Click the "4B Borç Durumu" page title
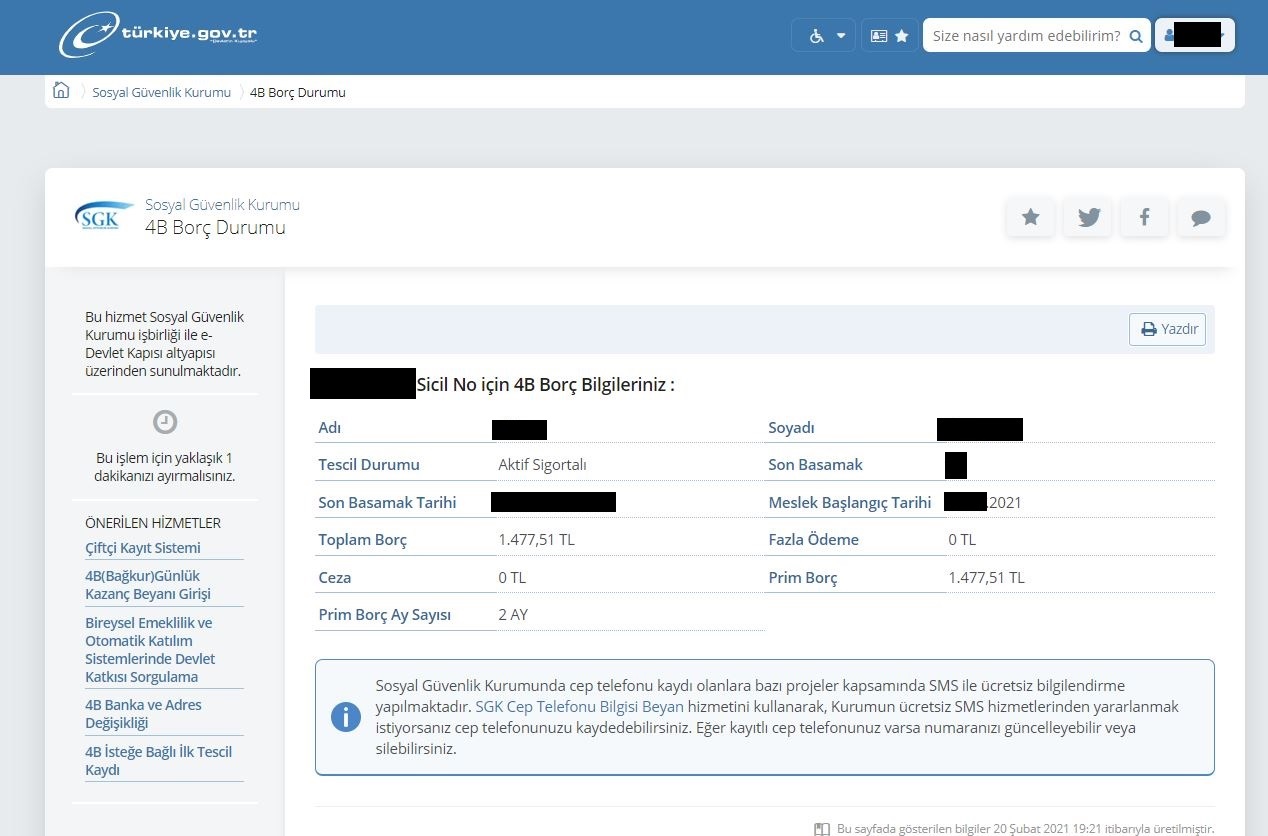This screenshot has height=836, width=1268. pyautogui.click(x=215, y=227)
